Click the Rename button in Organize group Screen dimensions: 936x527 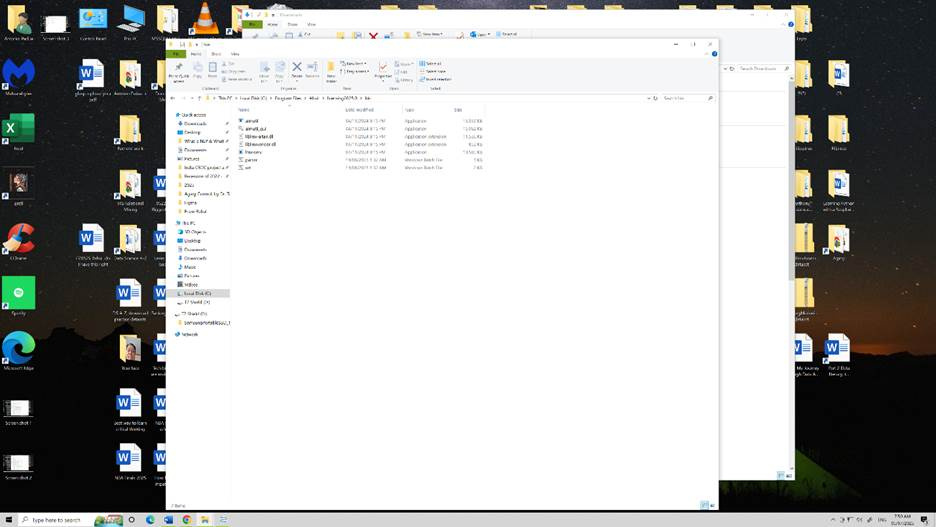[312, 70]
